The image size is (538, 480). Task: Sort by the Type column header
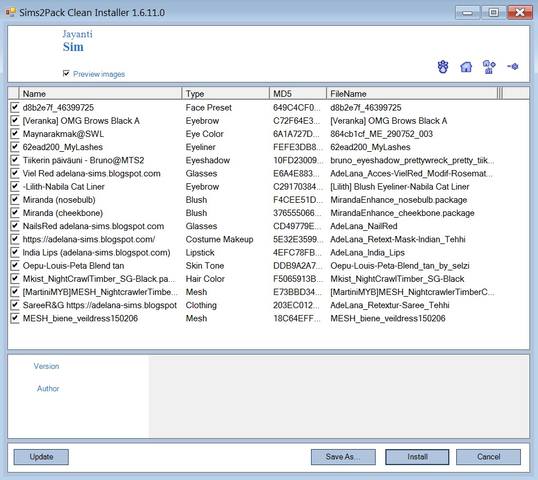tap(225, 93)
